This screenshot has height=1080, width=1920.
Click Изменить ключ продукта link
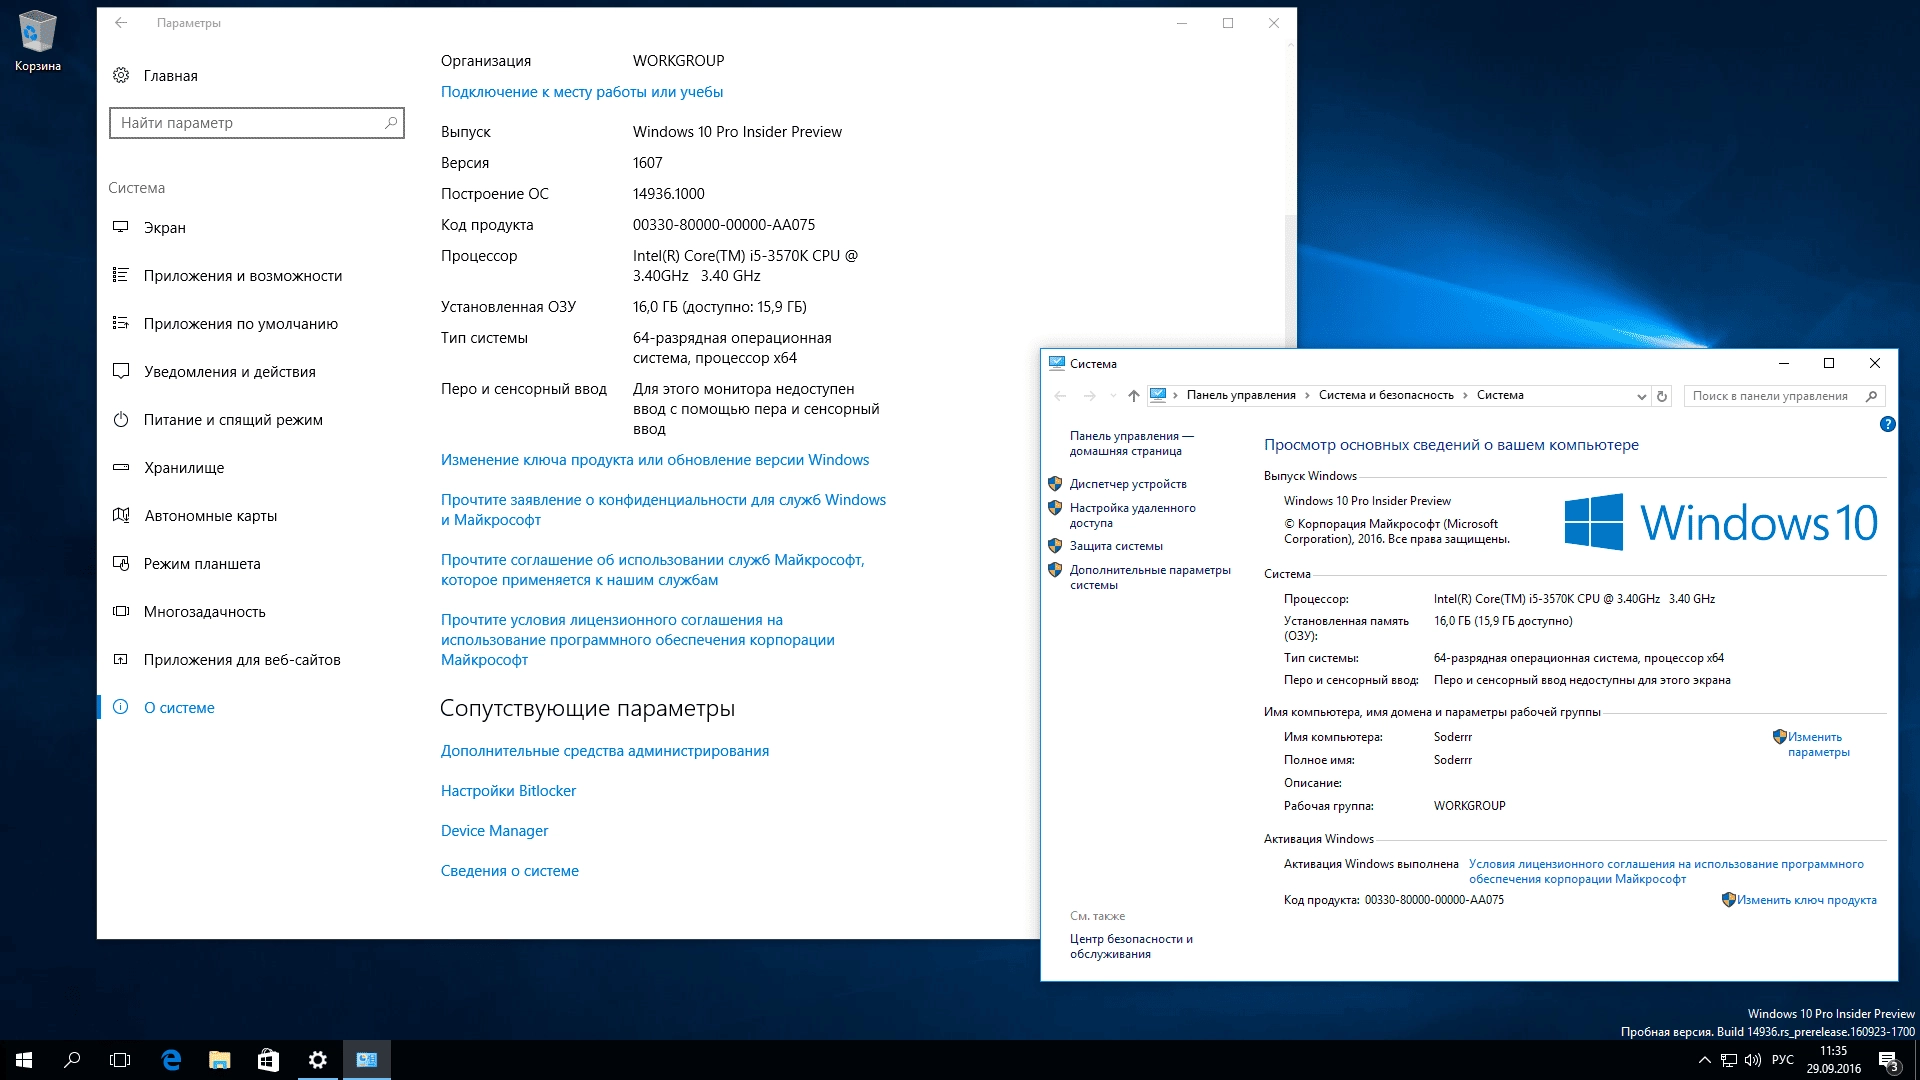pos(1806,900)
